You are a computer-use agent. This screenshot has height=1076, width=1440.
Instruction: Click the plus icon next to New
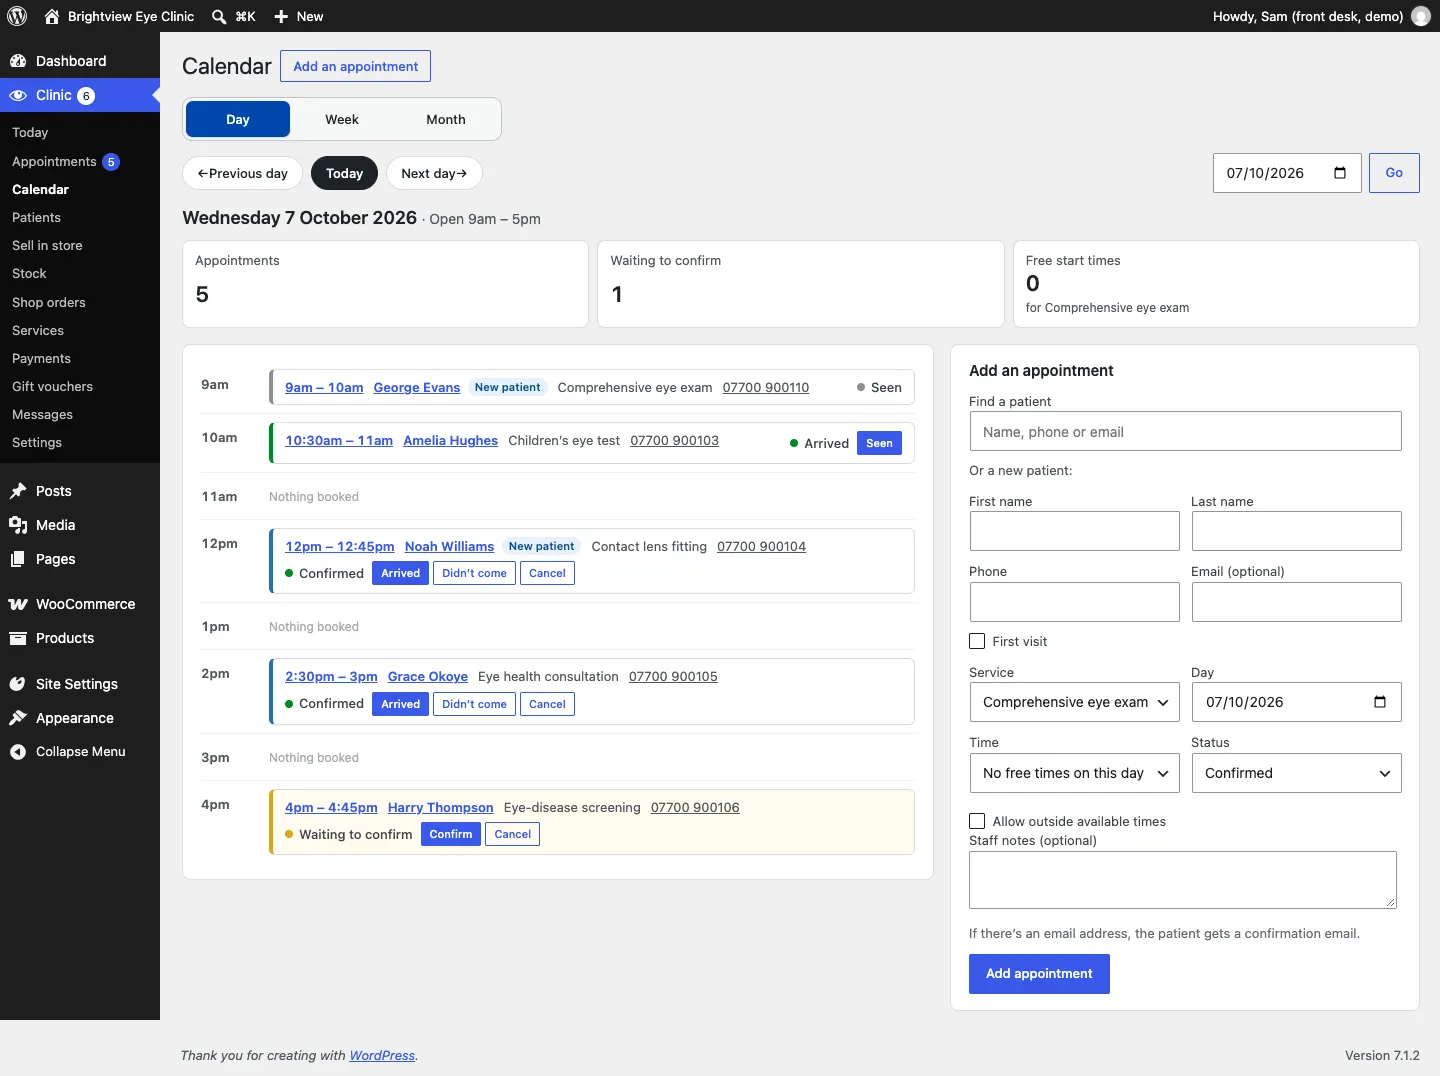point(281,16)
